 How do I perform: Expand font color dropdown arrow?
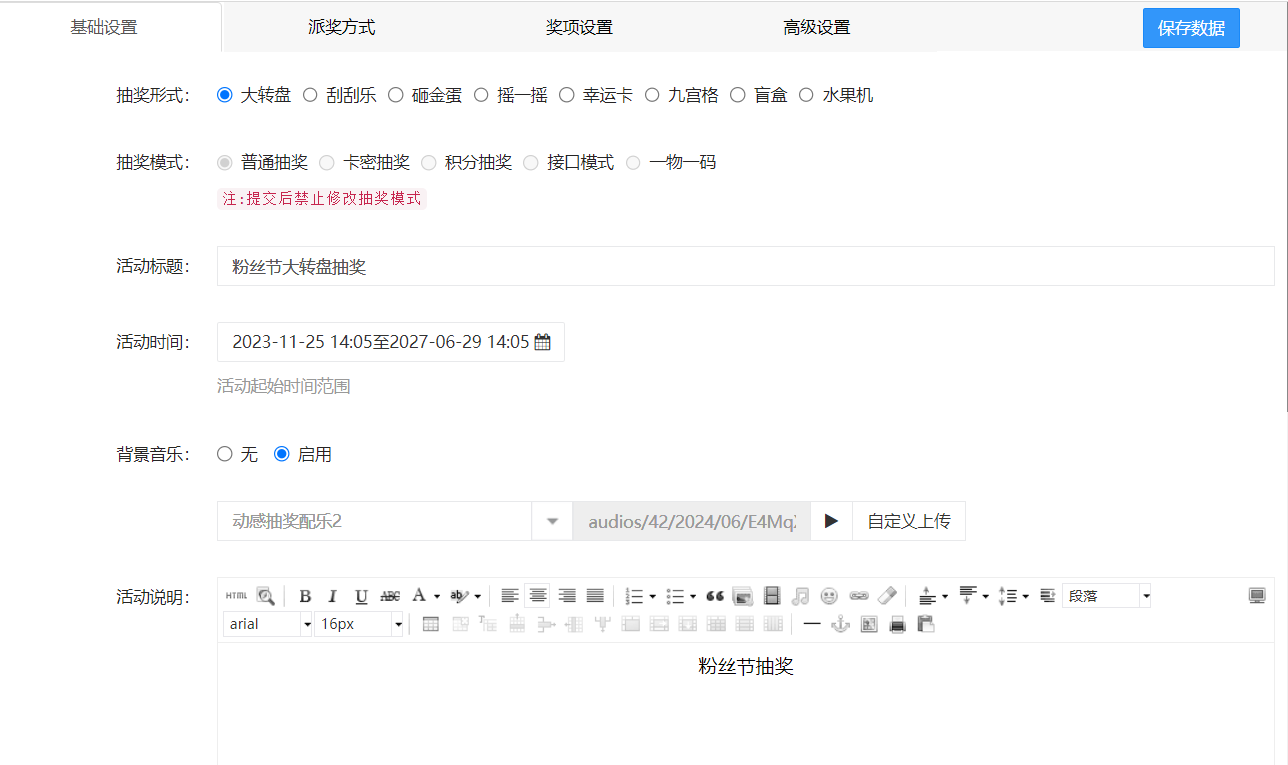[x=437, y=597]
